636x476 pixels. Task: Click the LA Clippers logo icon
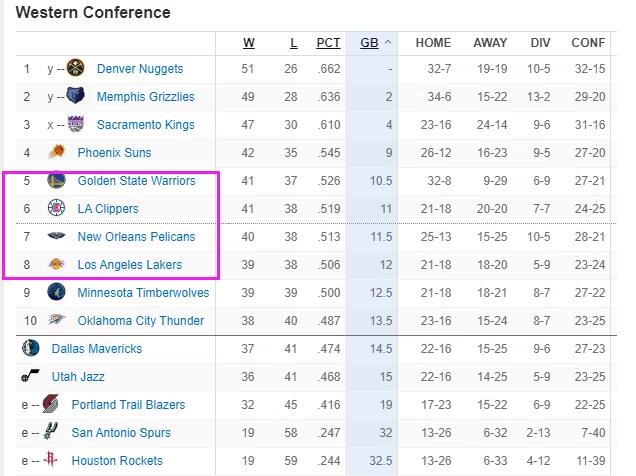click(56, 209)
